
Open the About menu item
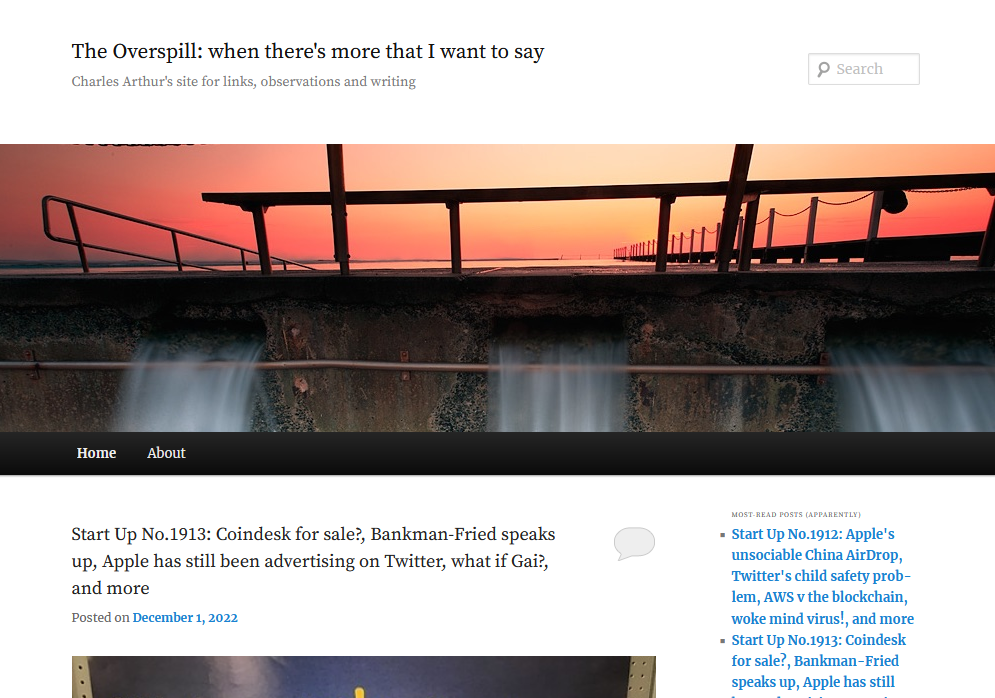(x=166, y=453)
